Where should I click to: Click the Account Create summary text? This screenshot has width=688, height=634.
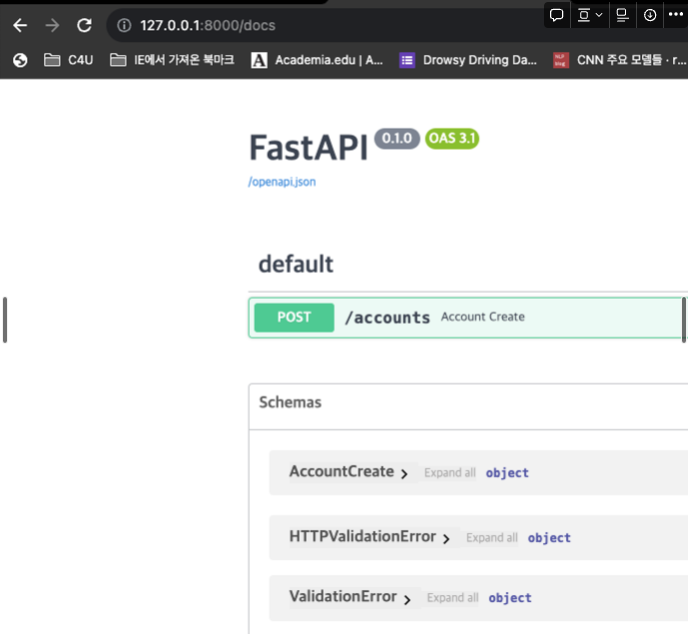tap(483, 317)
